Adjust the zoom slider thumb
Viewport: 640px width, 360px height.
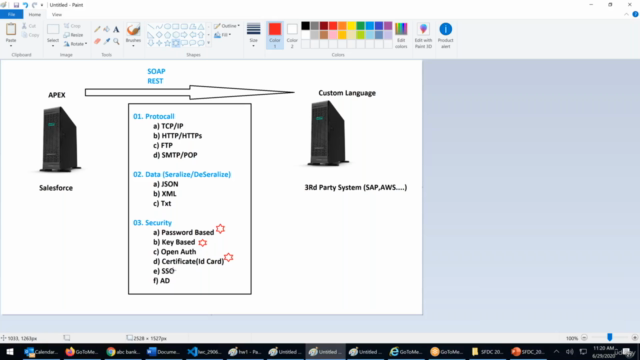609,338
